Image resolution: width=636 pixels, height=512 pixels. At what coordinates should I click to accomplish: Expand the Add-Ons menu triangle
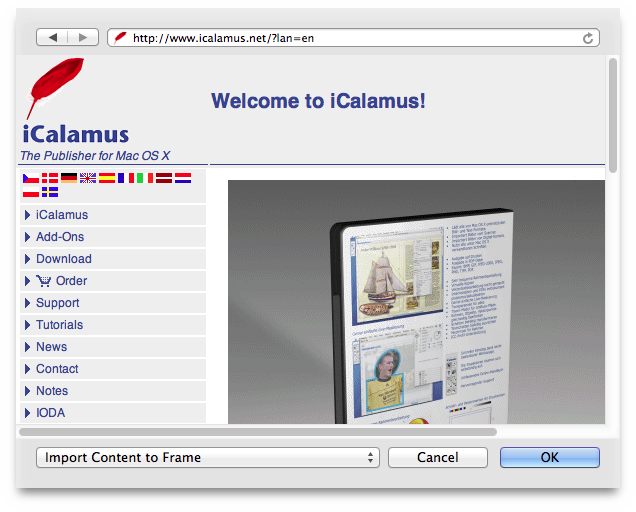click(x=27, y=237)
